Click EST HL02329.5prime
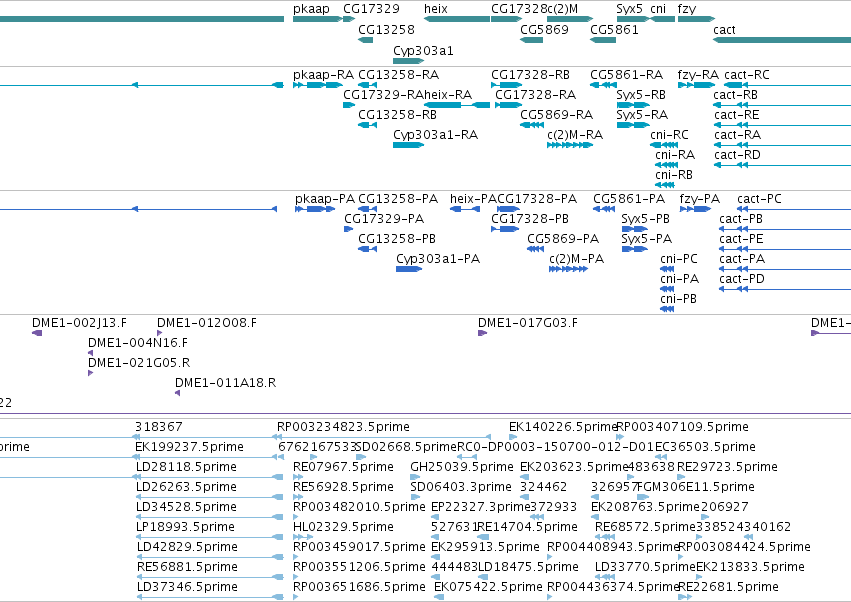 [343, 527]
